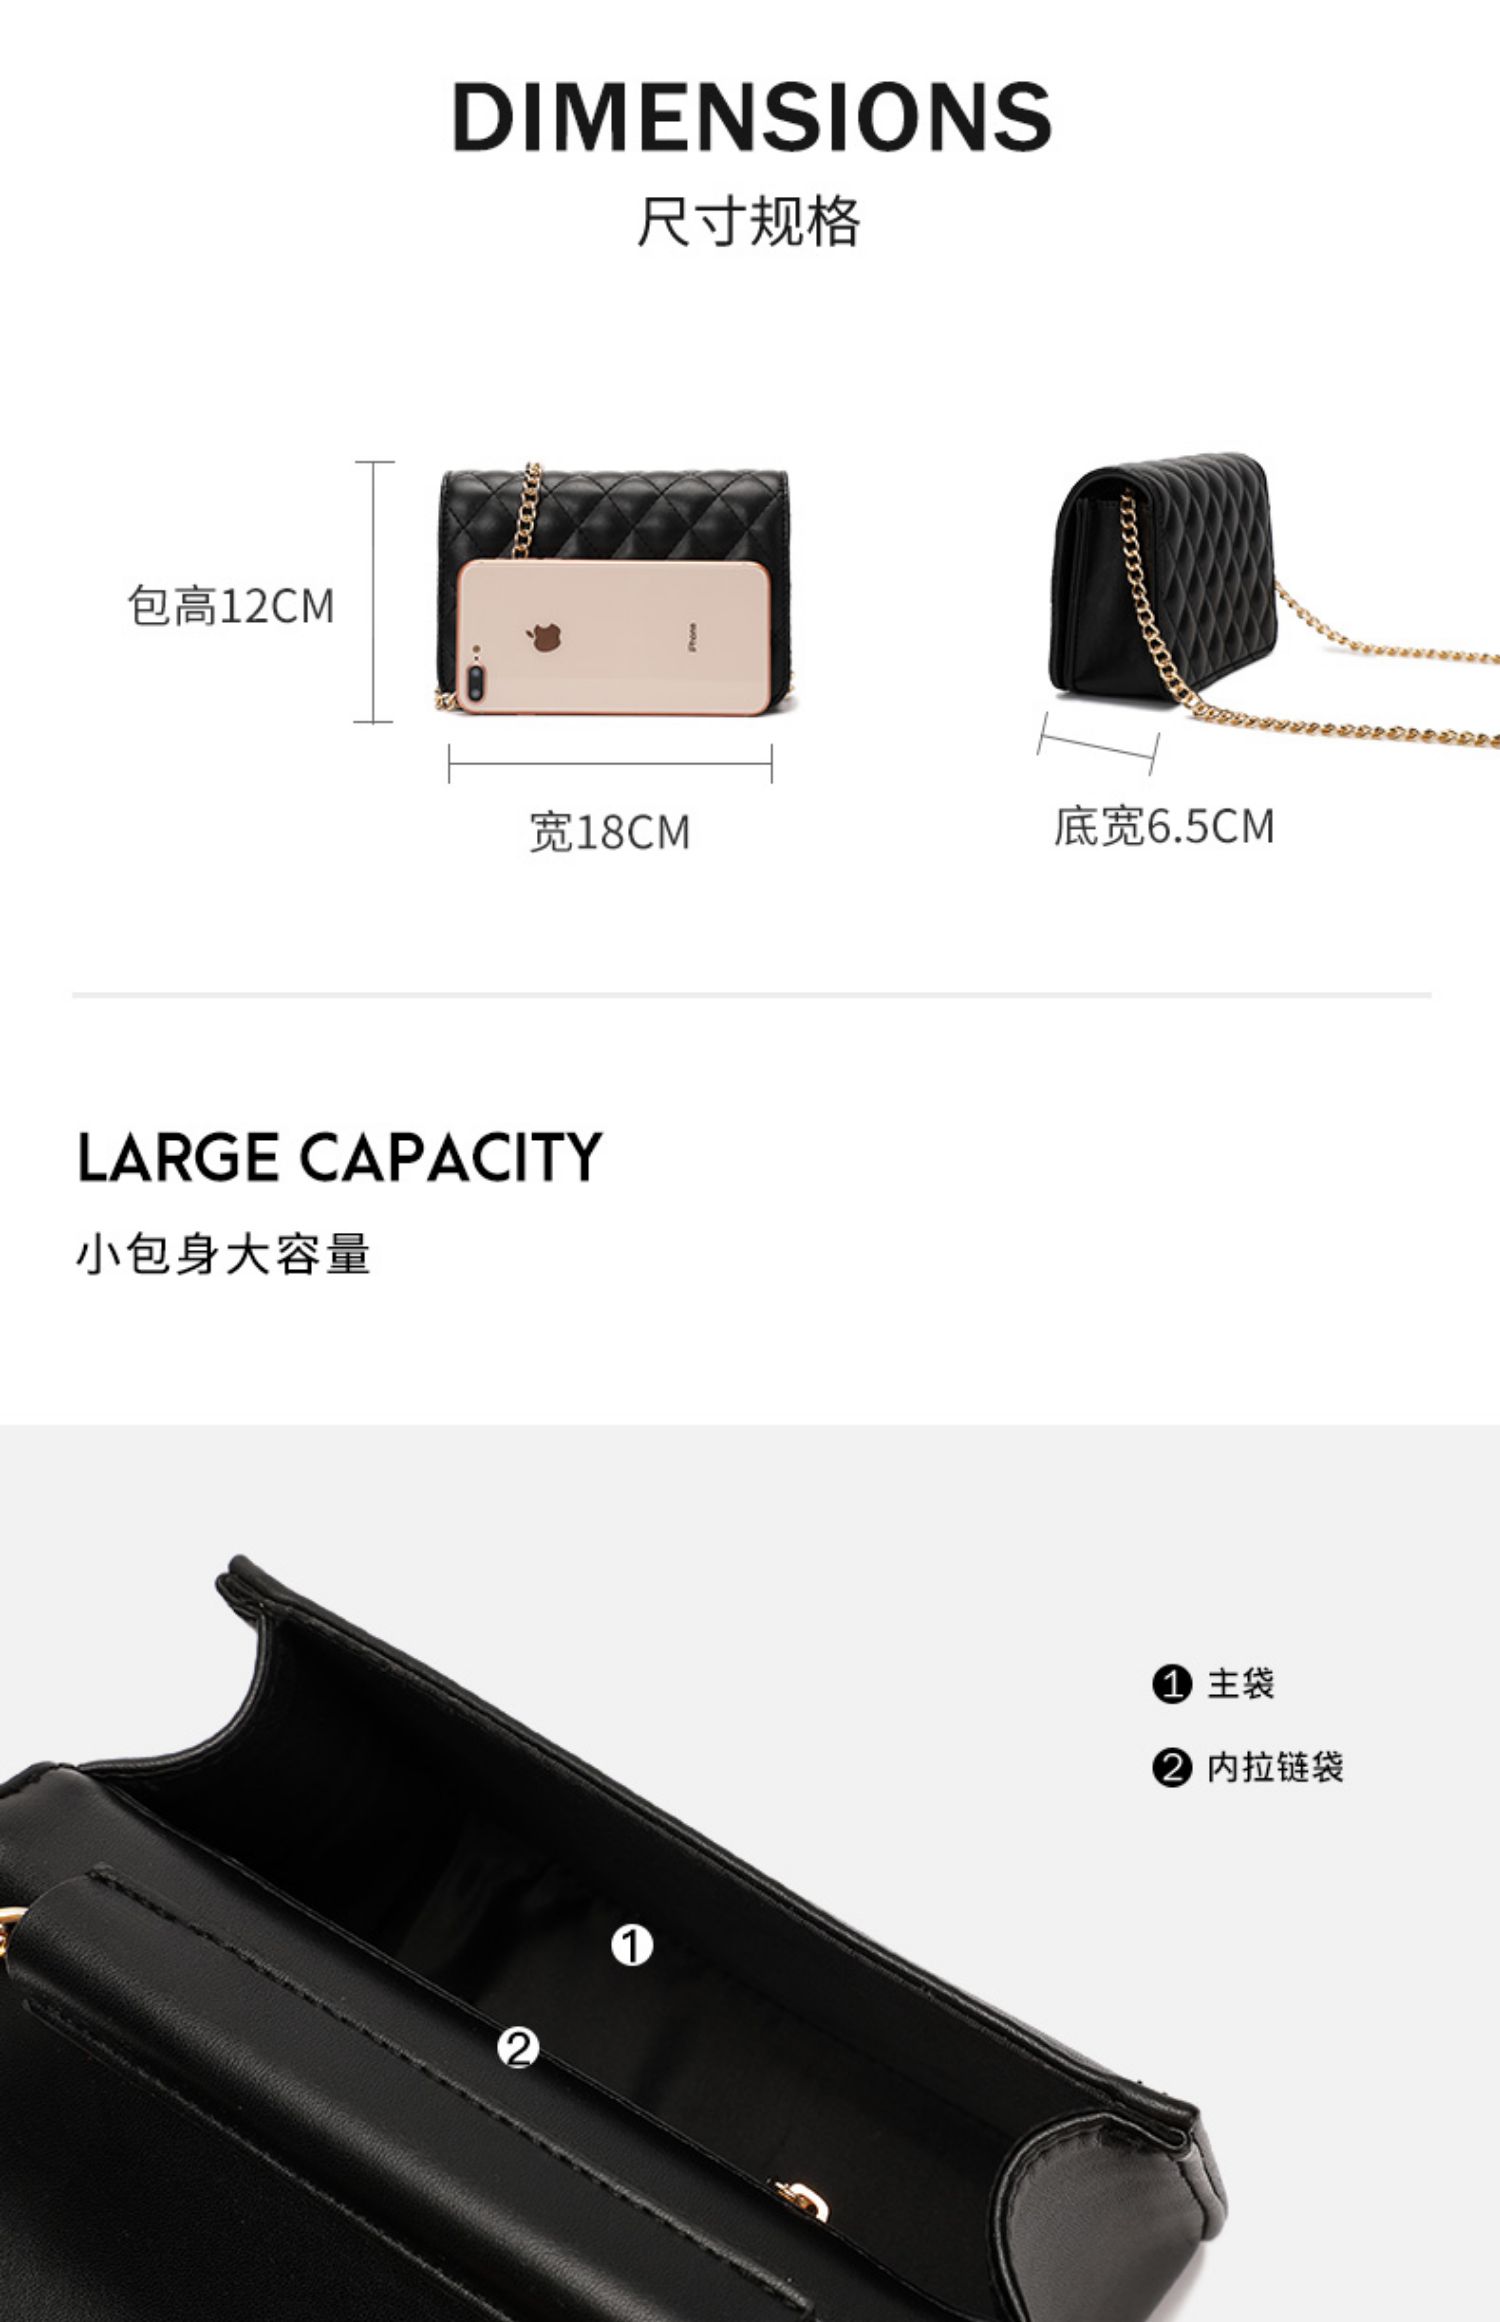Click the 宽18CM width label
Viewport: 1500px width, 2322px height.
tap(610, 832)
